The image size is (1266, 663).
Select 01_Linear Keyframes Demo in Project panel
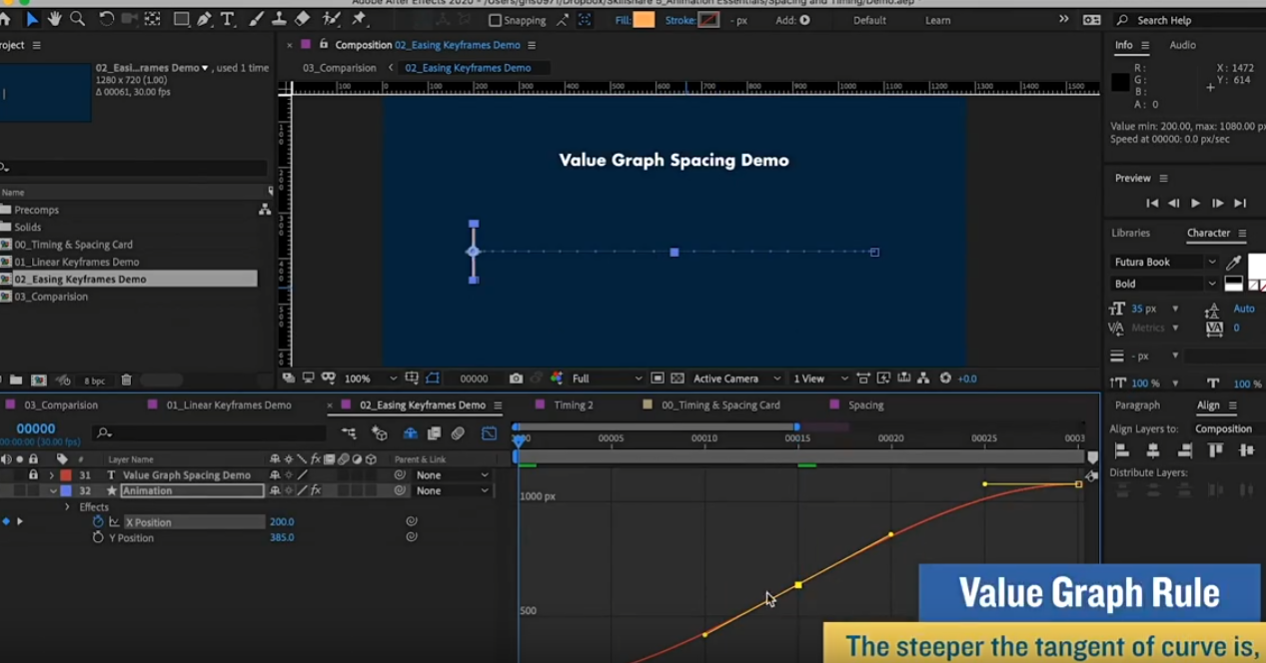pyautogui.click(x=76, y=262)
